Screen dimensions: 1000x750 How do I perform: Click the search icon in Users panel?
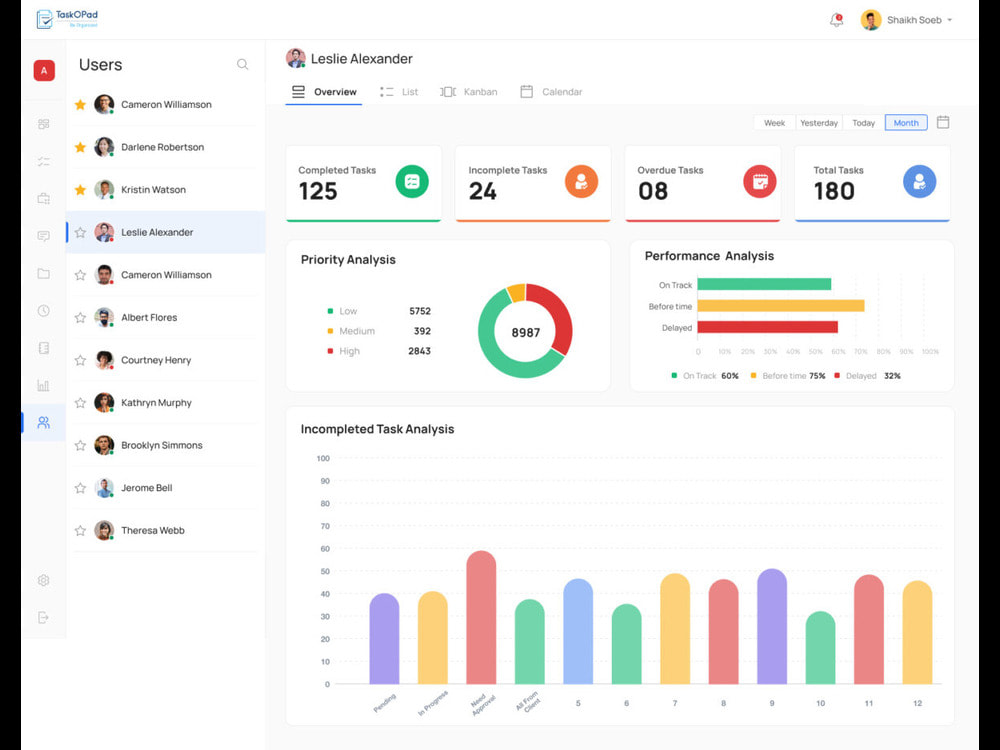pyautogui.click(x=242, y=64)
